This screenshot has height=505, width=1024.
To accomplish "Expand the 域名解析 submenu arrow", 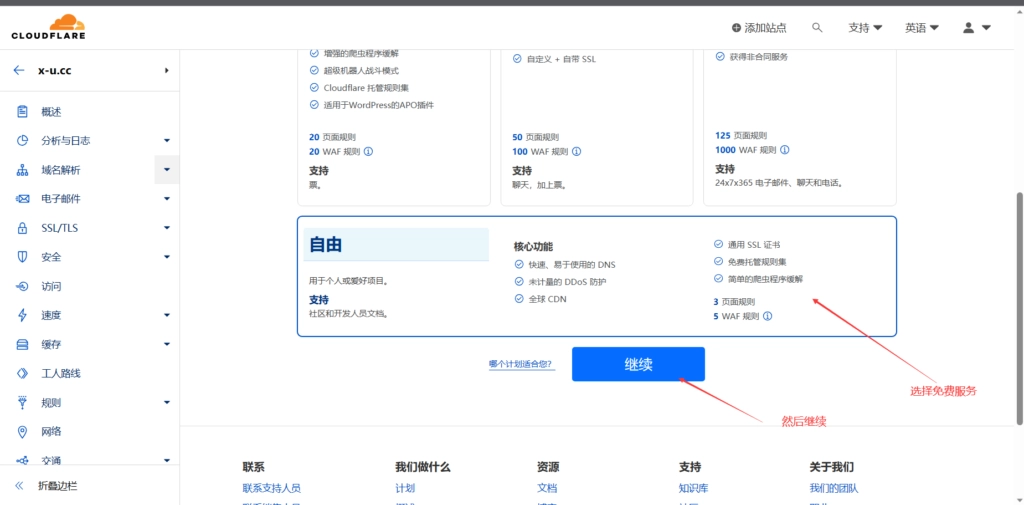I will point(167,170).
